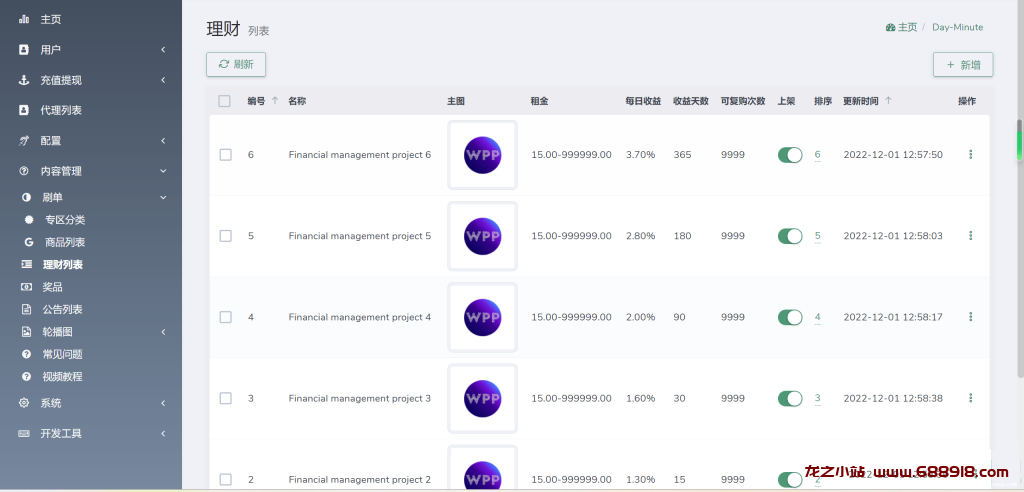
Task: Open actions menu for project 5
Action: 970,236
